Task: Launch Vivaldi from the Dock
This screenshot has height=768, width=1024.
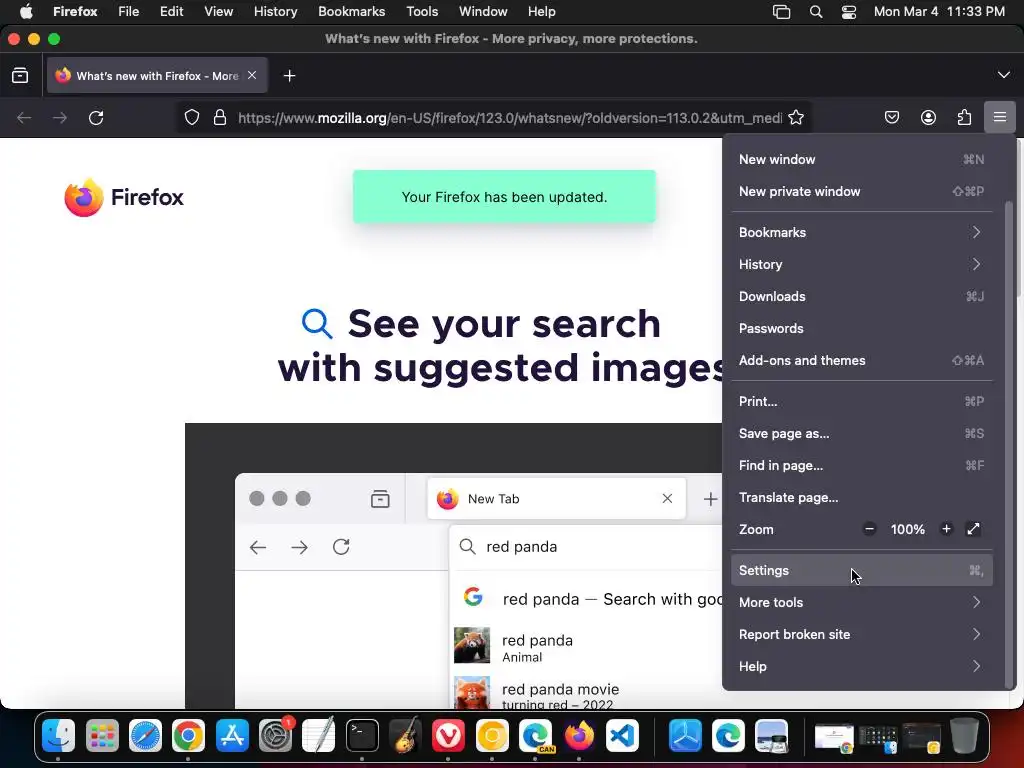Action: click(x=449, y=736)
